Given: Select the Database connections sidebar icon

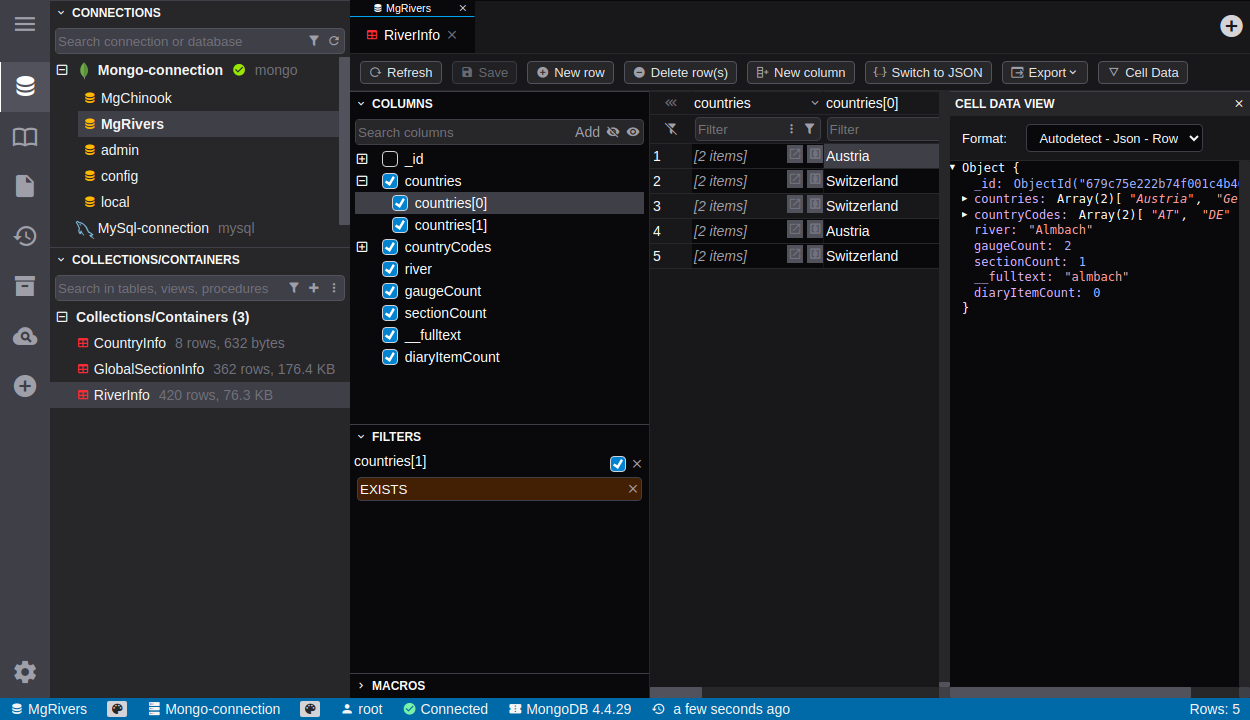Looking at the screenshot, I should pyautogui.click(x=25, y=85).
